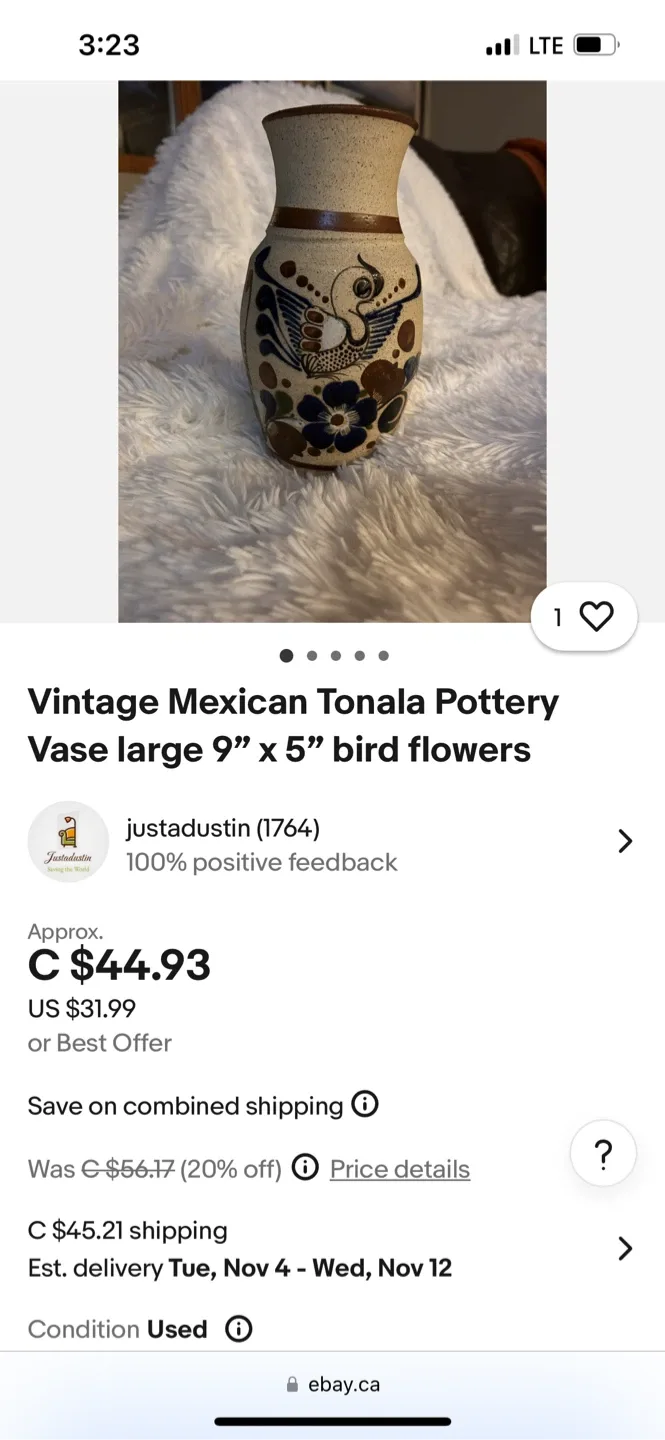Expand the seller details with the right chevron
This screenshot has height=1440, width=665.
[x=626, y=841]
